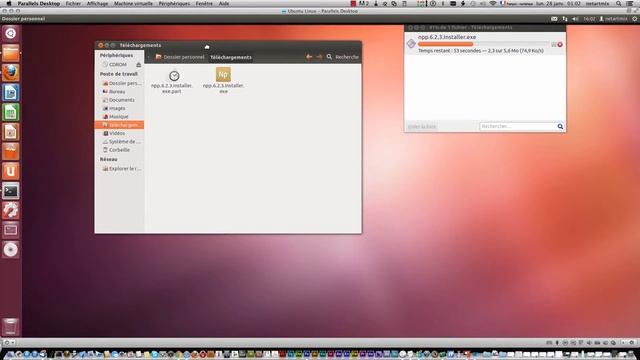Screen dimensions: 640x360
Task: Click the Recherche search button in Files
Action: 342,57
